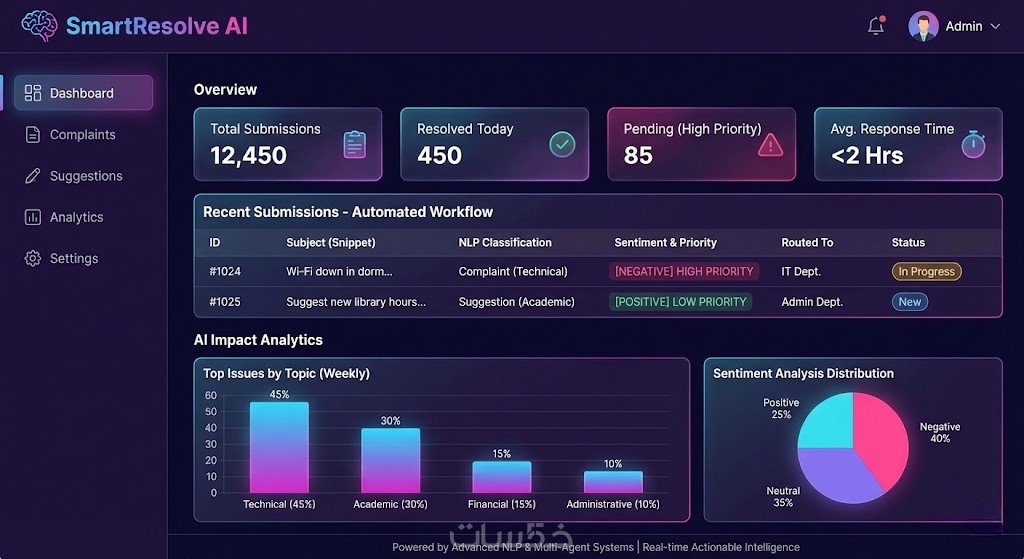Screen dimensions: 1024x559
Task: Click the Settings gear icon in sidebar
Action: [x=33, y=258]
